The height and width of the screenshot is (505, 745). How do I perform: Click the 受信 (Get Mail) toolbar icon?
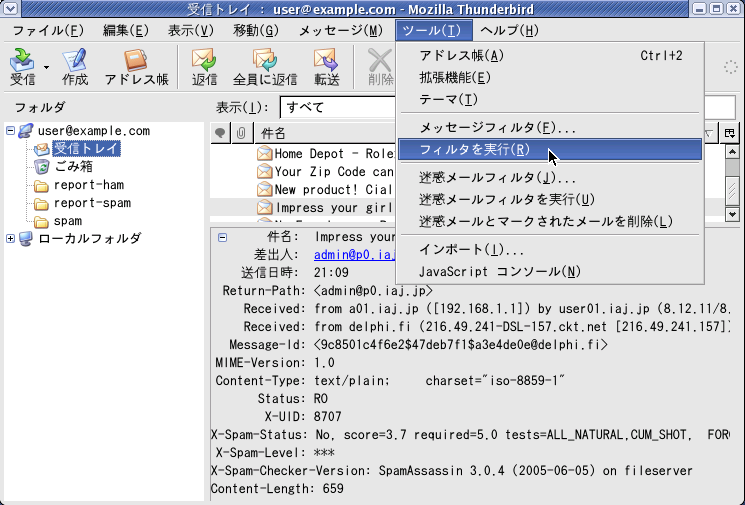[22, 67]
